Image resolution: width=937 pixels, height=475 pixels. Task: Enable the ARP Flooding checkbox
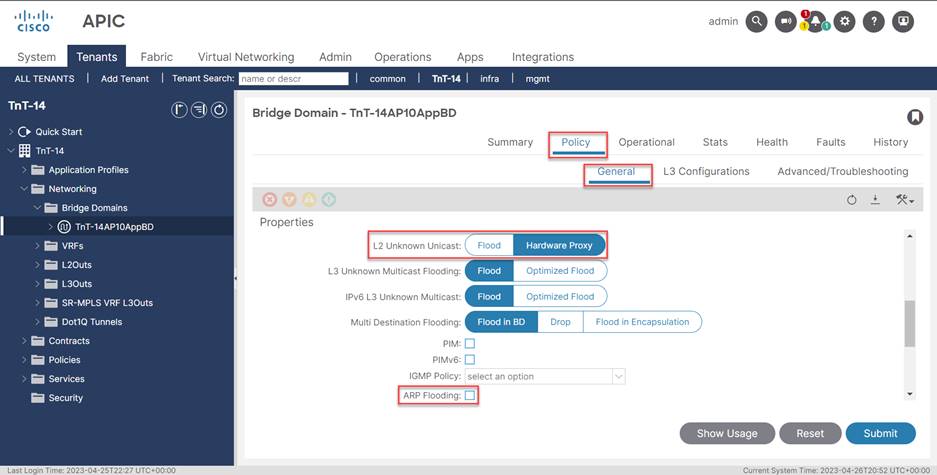[x=470, y=396]
